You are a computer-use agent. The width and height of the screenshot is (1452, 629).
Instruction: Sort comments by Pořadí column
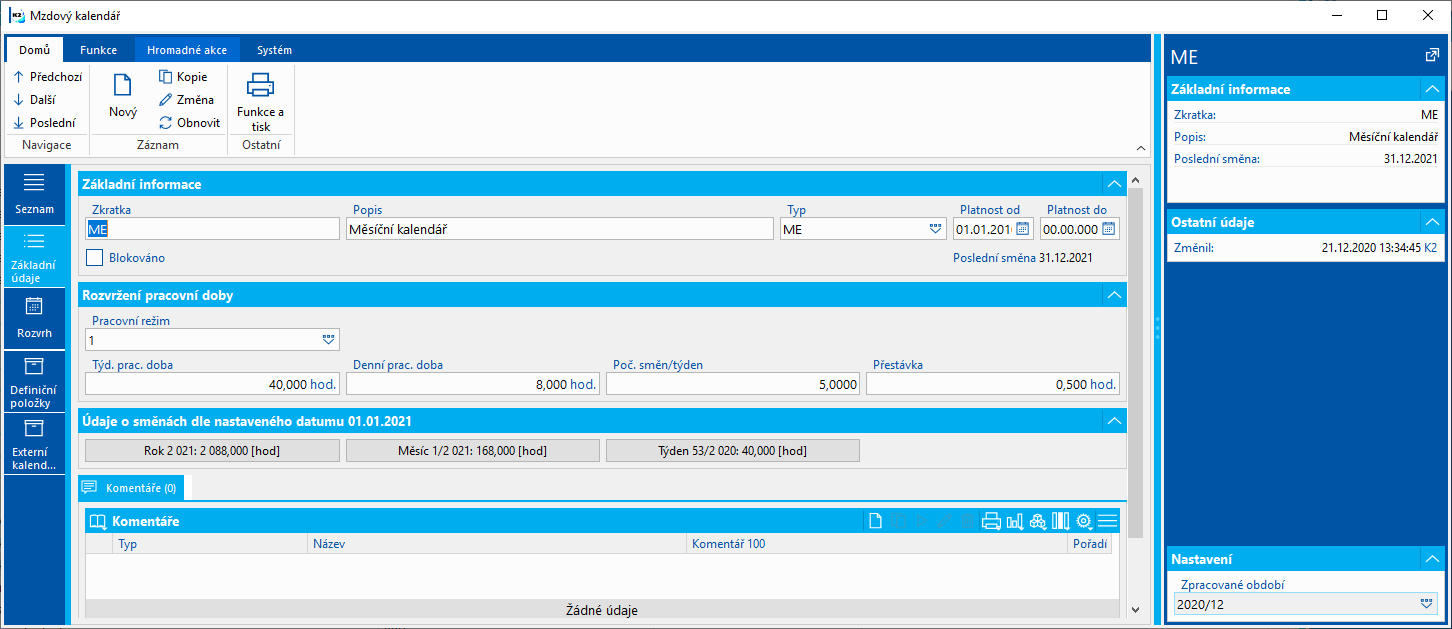pyautogui.click(x=1089, y=544)
